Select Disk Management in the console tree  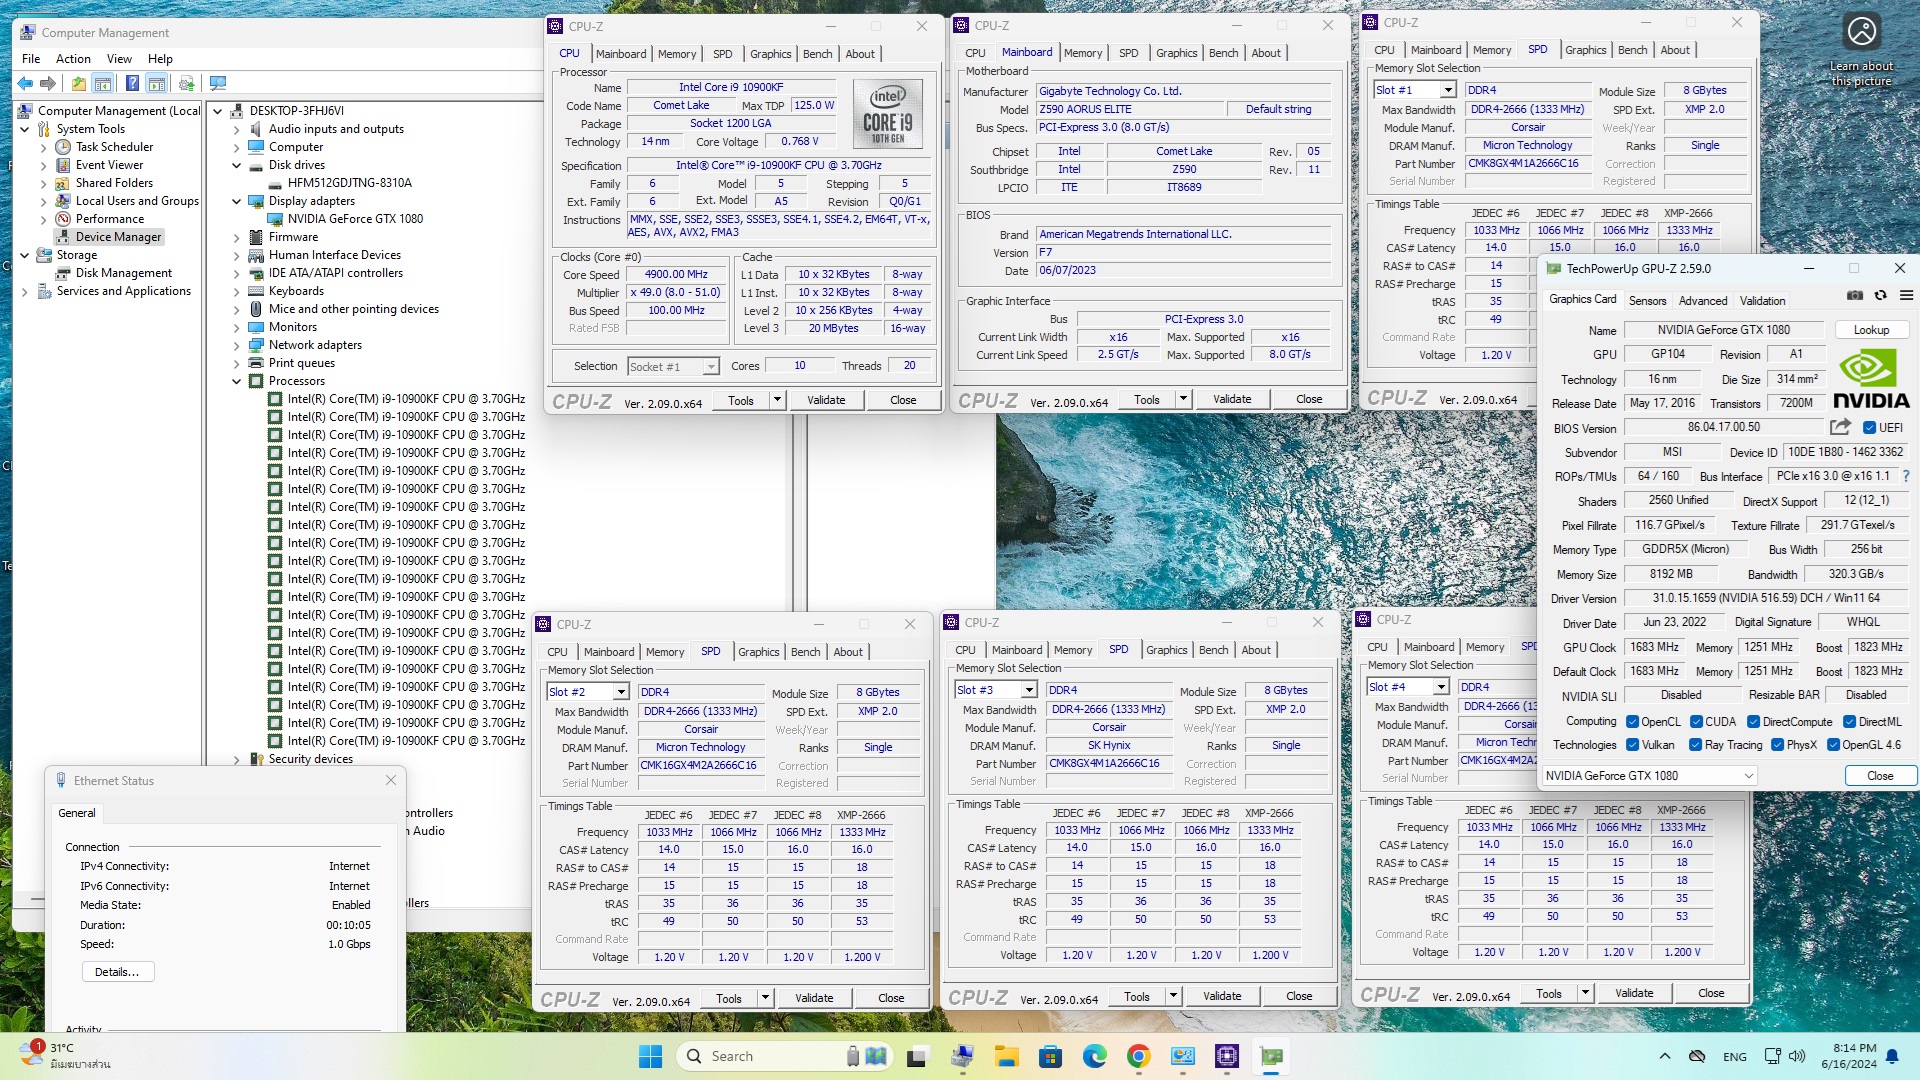click(x=124, y=273)
